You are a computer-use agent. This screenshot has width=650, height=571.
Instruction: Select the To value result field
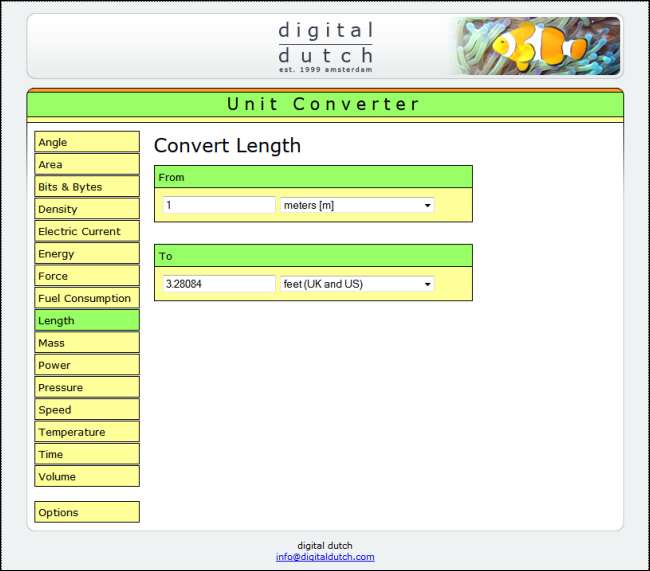coord(219,284)
